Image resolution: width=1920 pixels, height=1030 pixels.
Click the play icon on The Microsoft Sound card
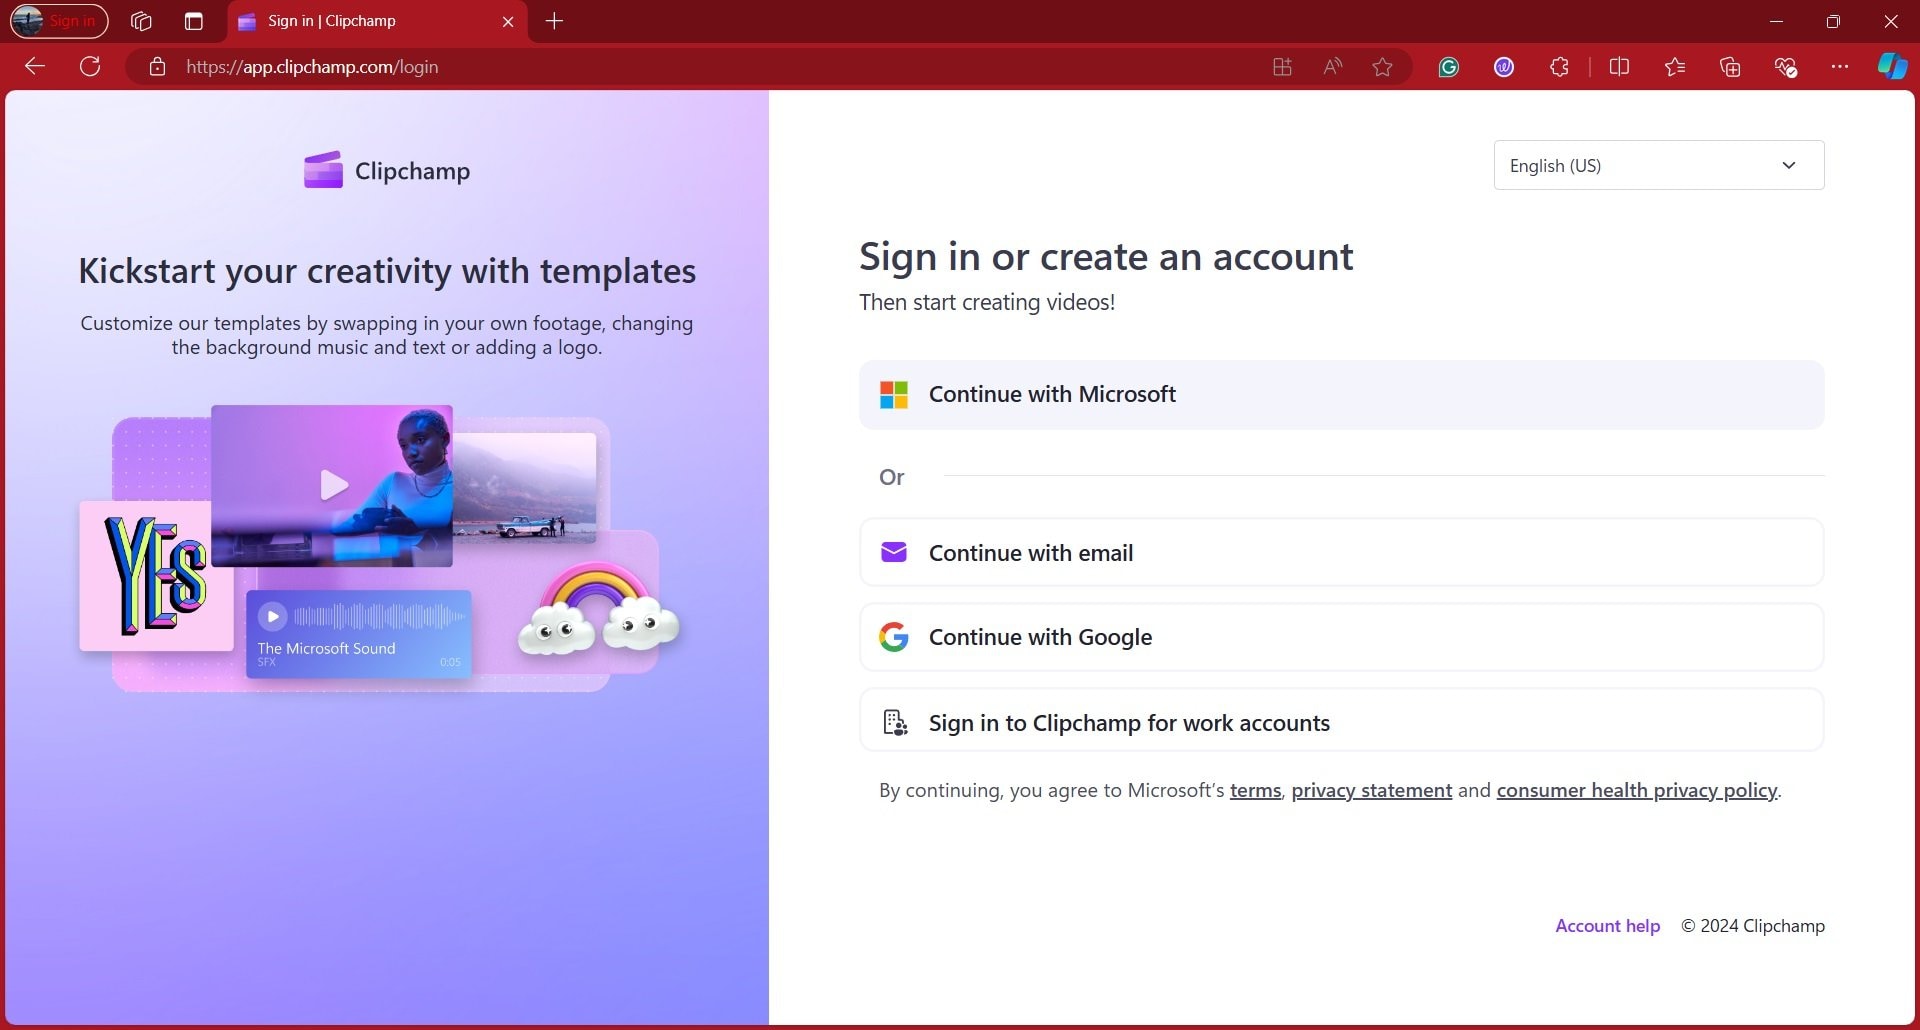pyautogui.click(x=272, y=616)
